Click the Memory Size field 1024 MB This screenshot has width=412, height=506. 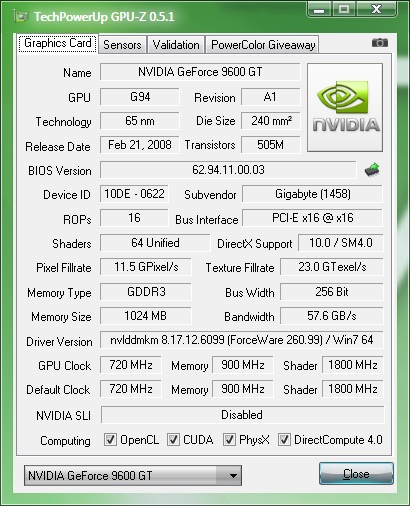click(146, 316)
